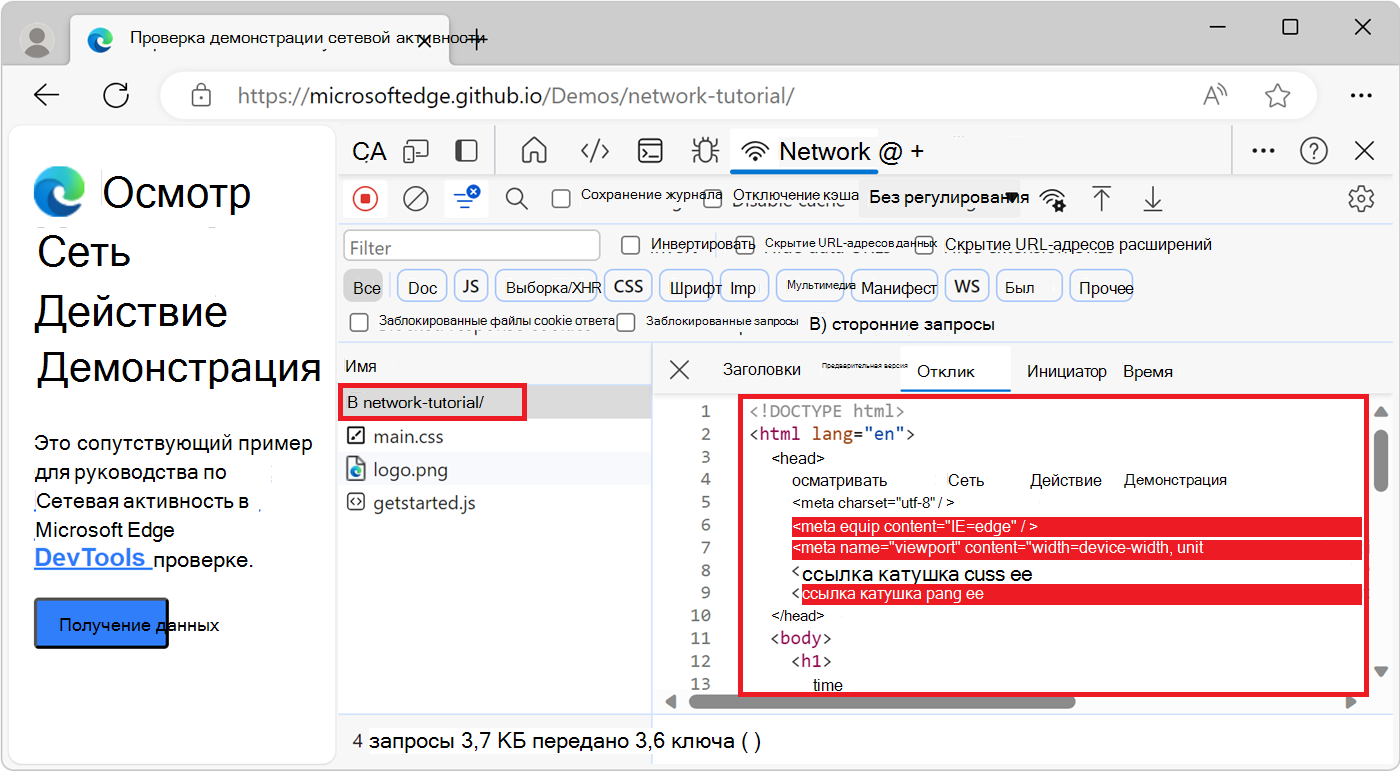Close the request details pane
The width and height of the screenshot is (1400, 771).
(679, 370)
